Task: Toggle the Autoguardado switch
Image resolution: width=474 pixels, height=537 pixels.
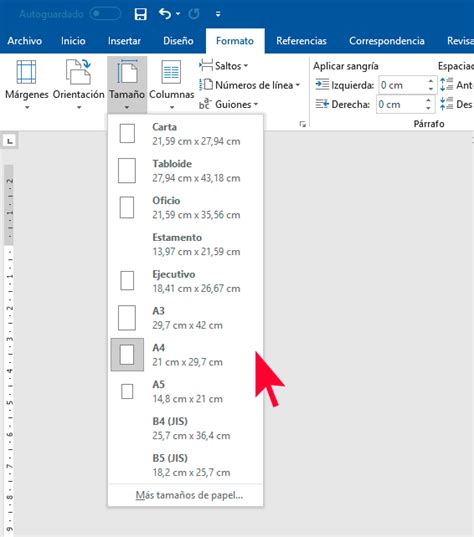Action: 105,14
